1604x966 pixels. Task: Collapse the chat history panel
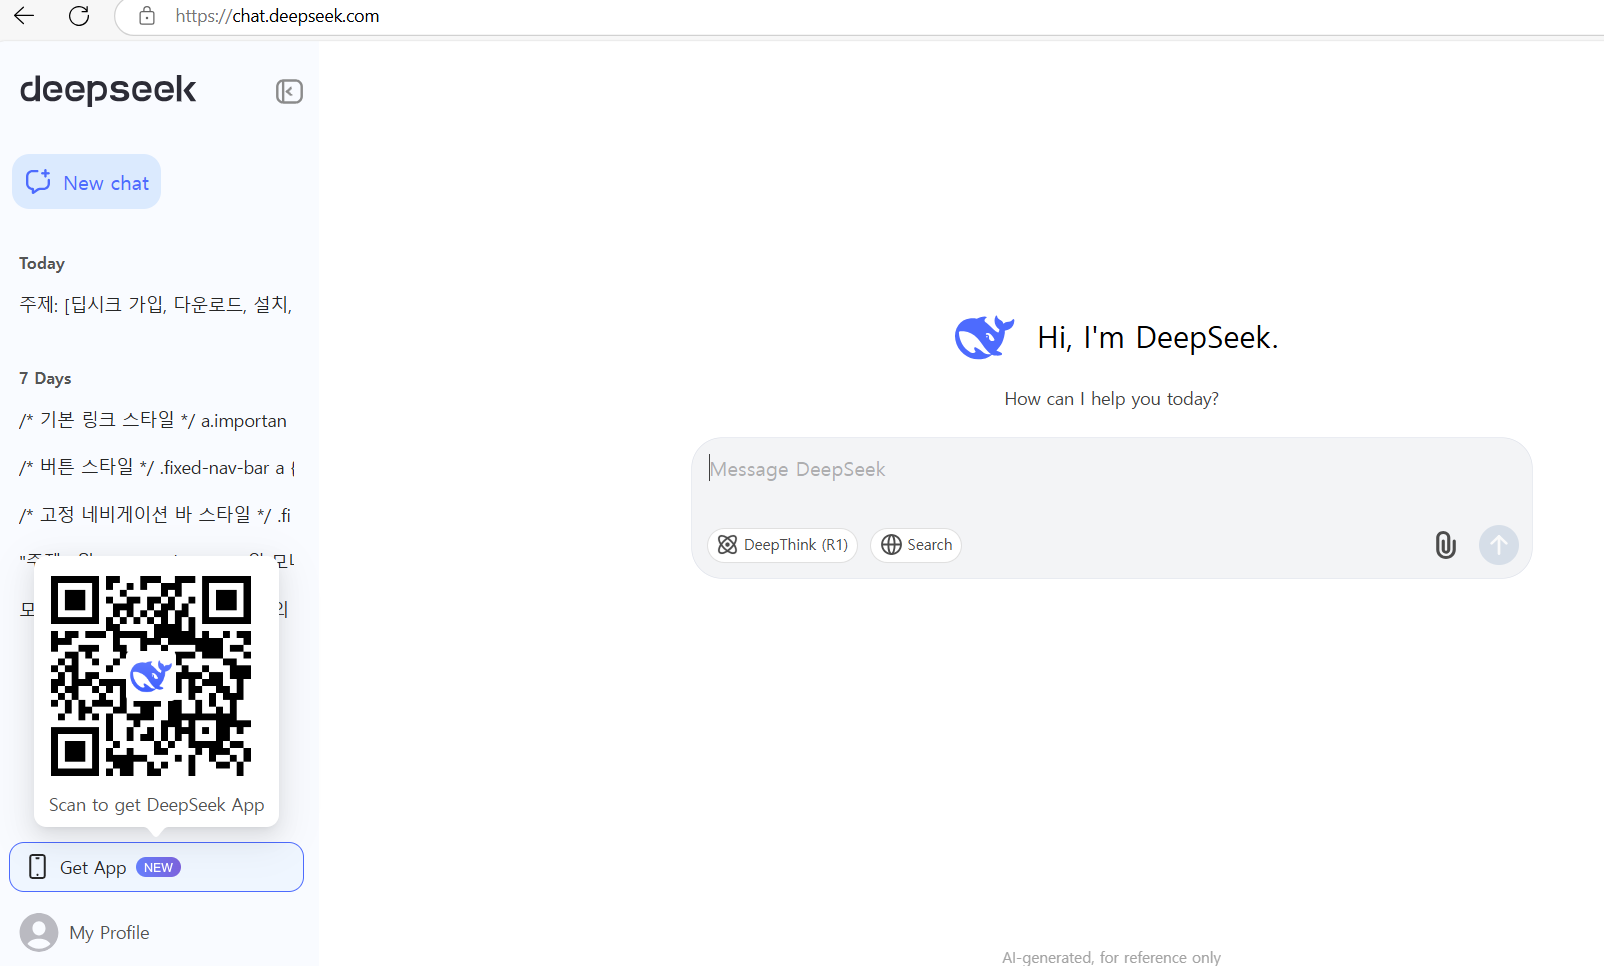coord(289,91)
